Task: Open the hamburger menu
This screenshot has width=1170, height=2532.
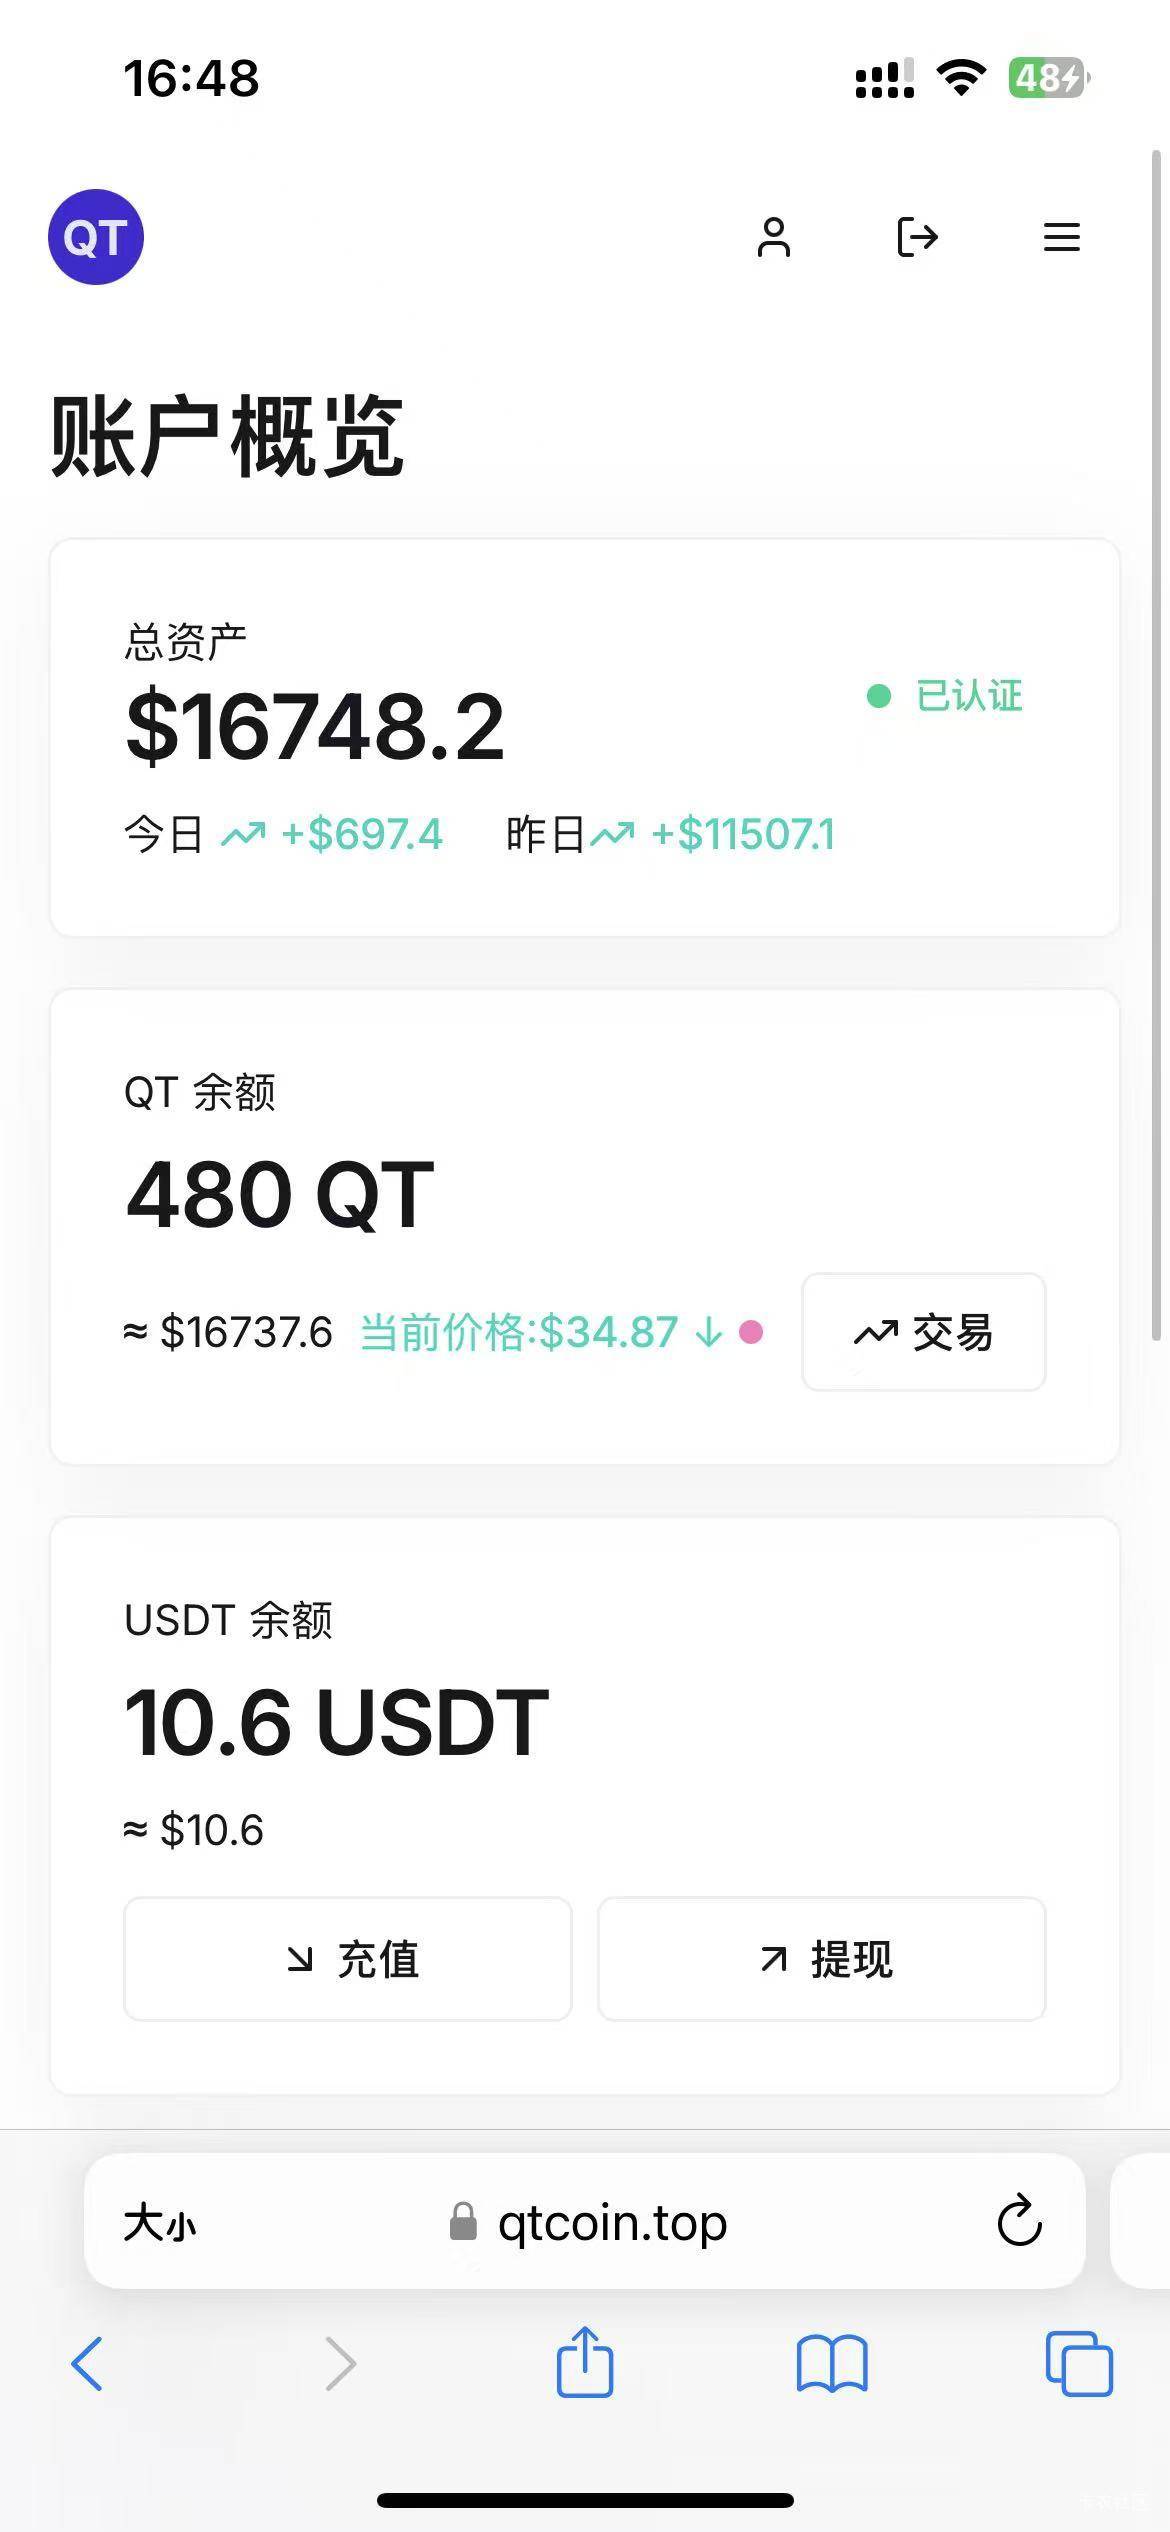Action: coord(1061,237)
